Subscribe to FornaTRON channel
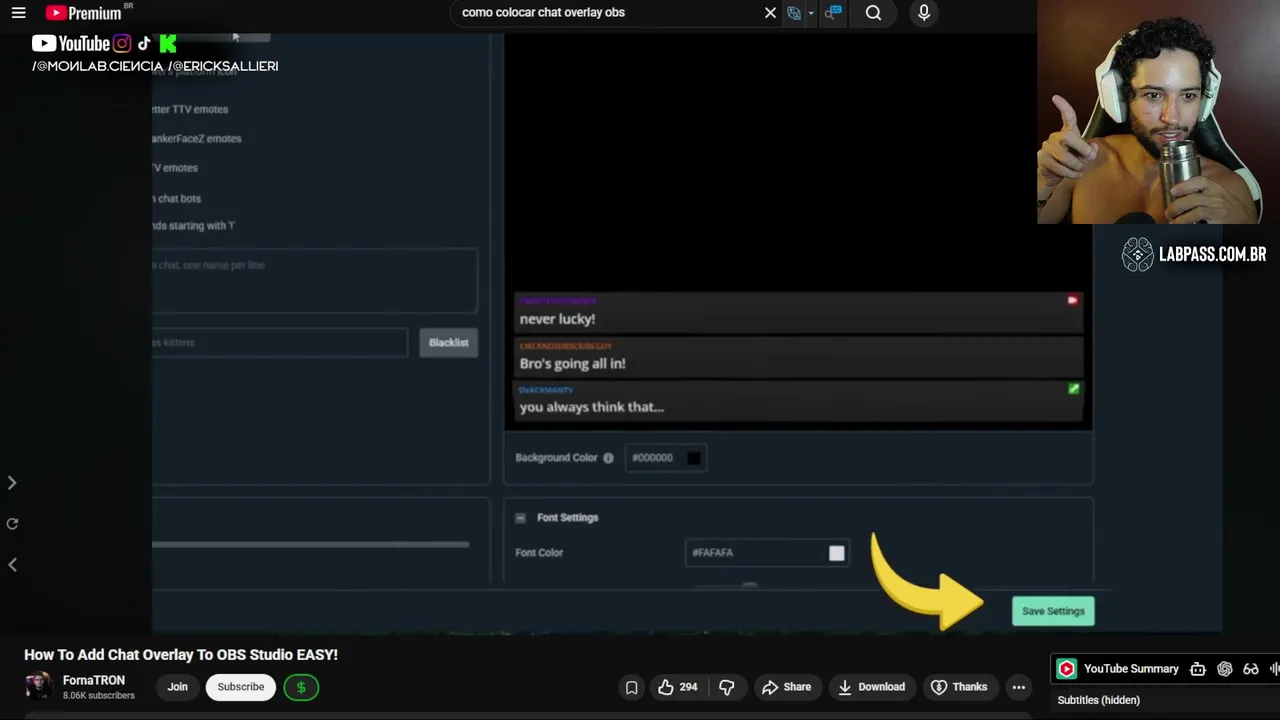Viewport: 1280px width, 720px height. pos(241,687)
